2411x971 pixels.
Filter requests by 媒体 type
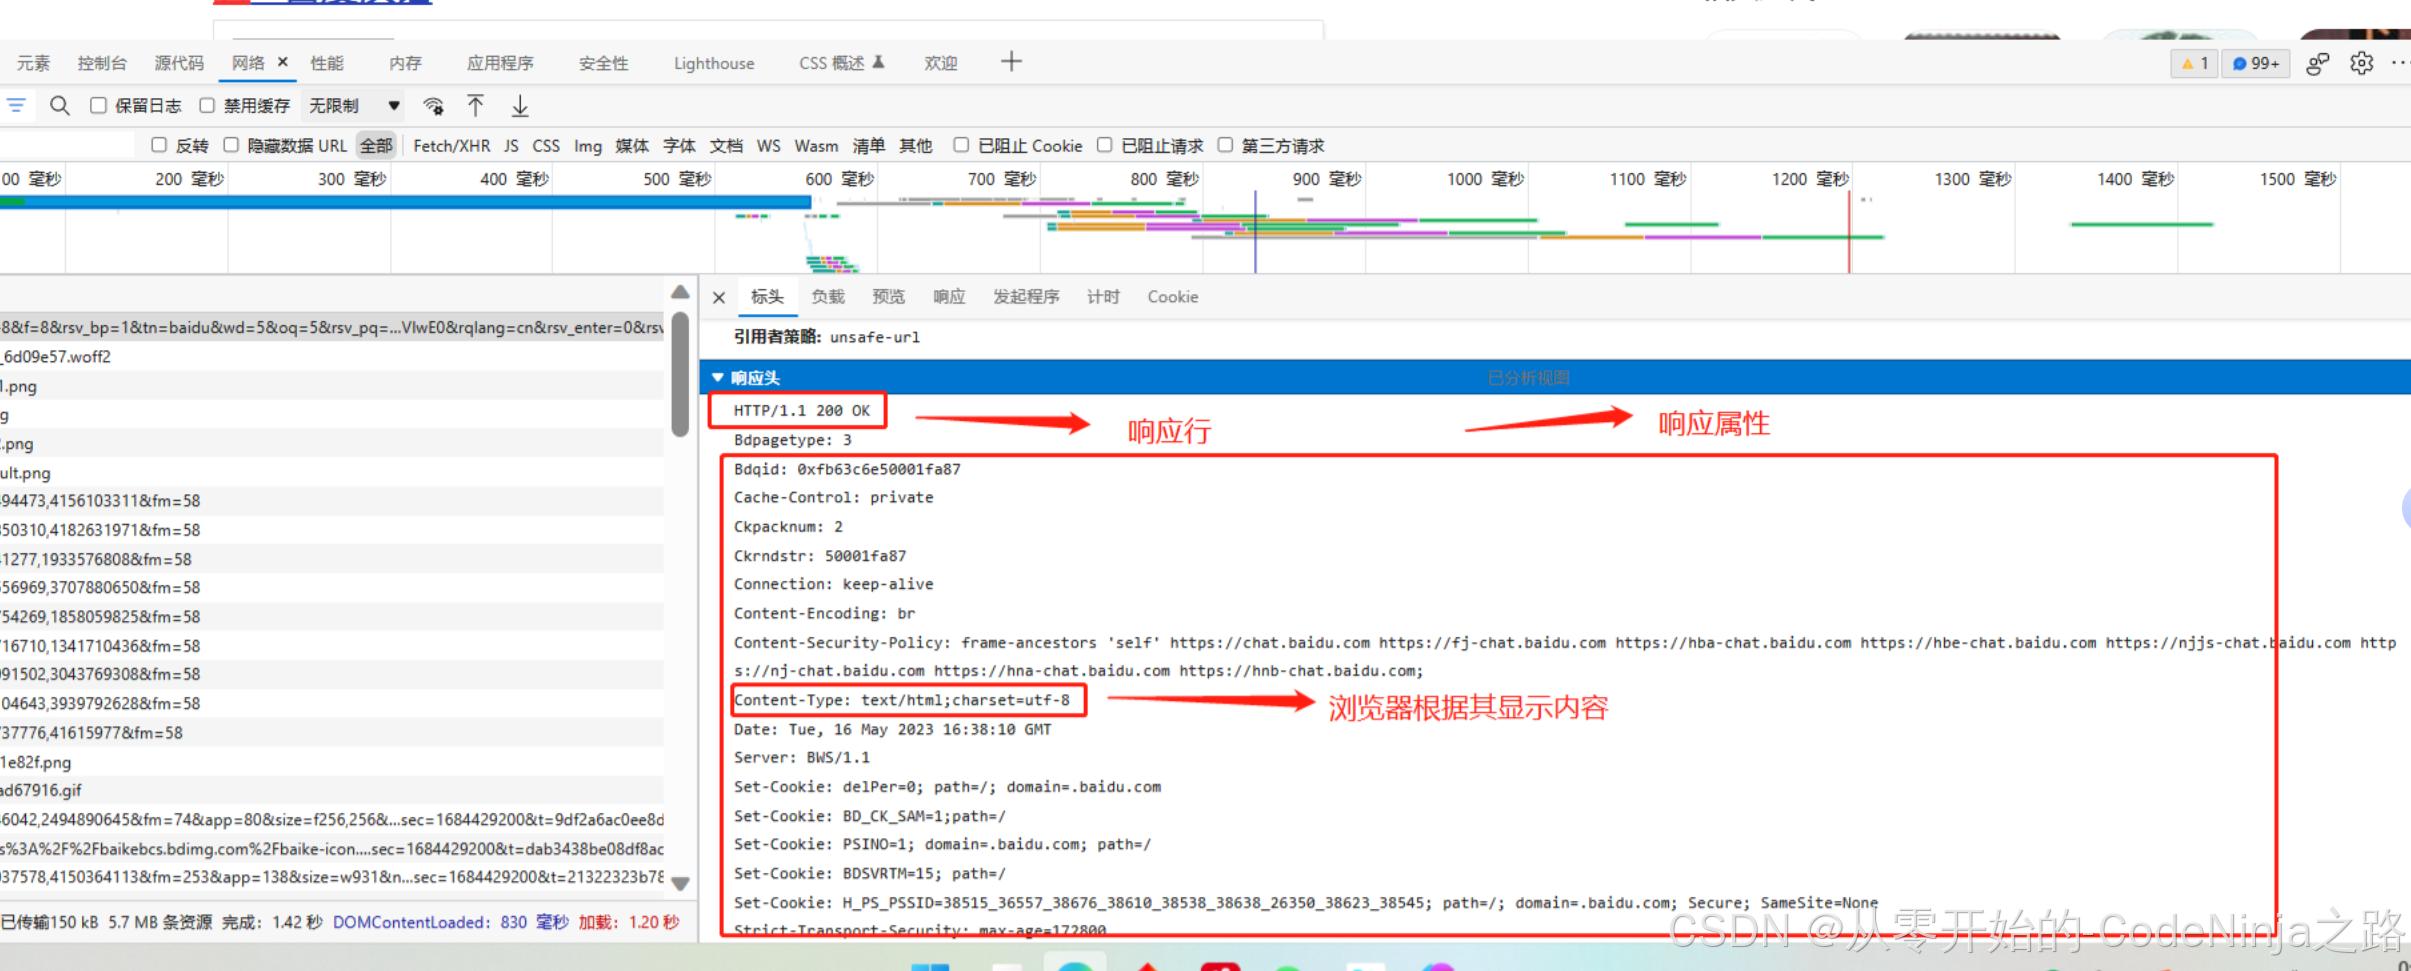[x=632, y=146]
